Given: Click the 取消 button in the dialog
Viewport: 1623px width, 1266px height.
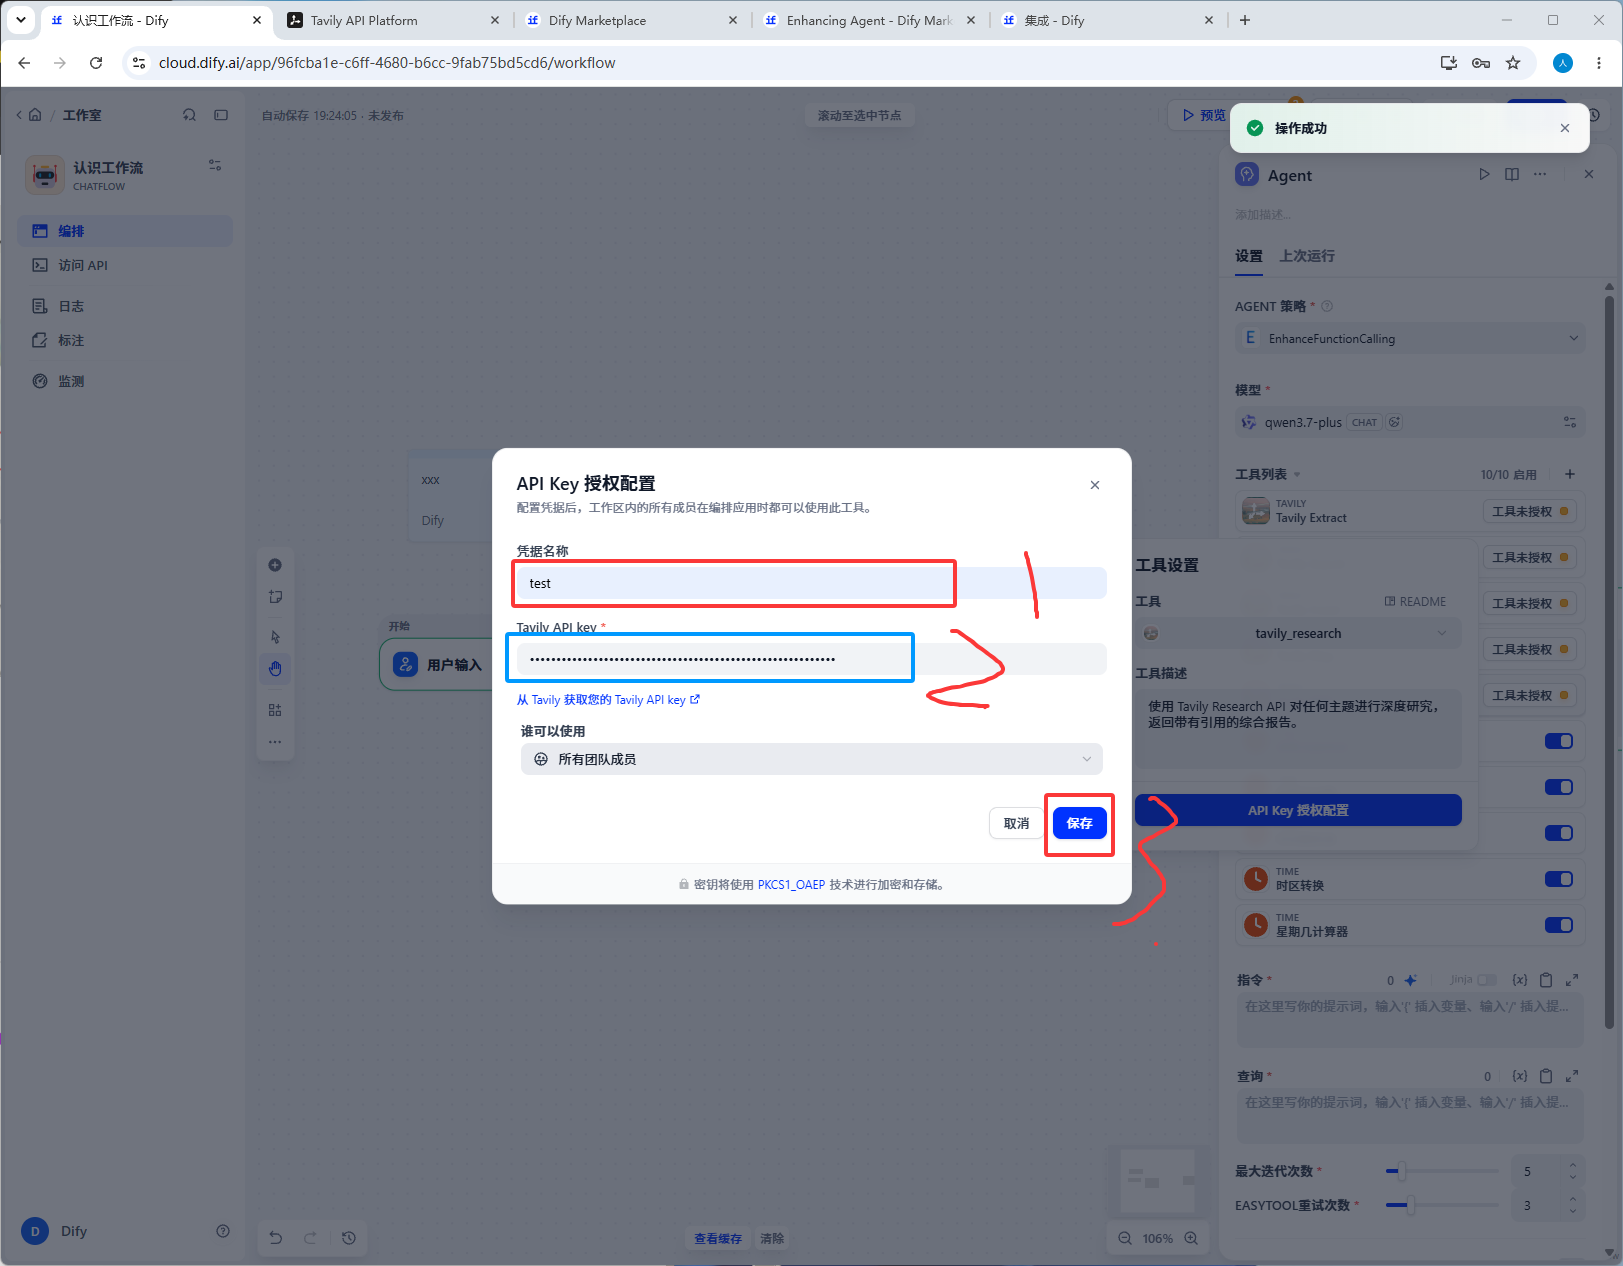Looking at the screenshot, I should pos(1016,823).
